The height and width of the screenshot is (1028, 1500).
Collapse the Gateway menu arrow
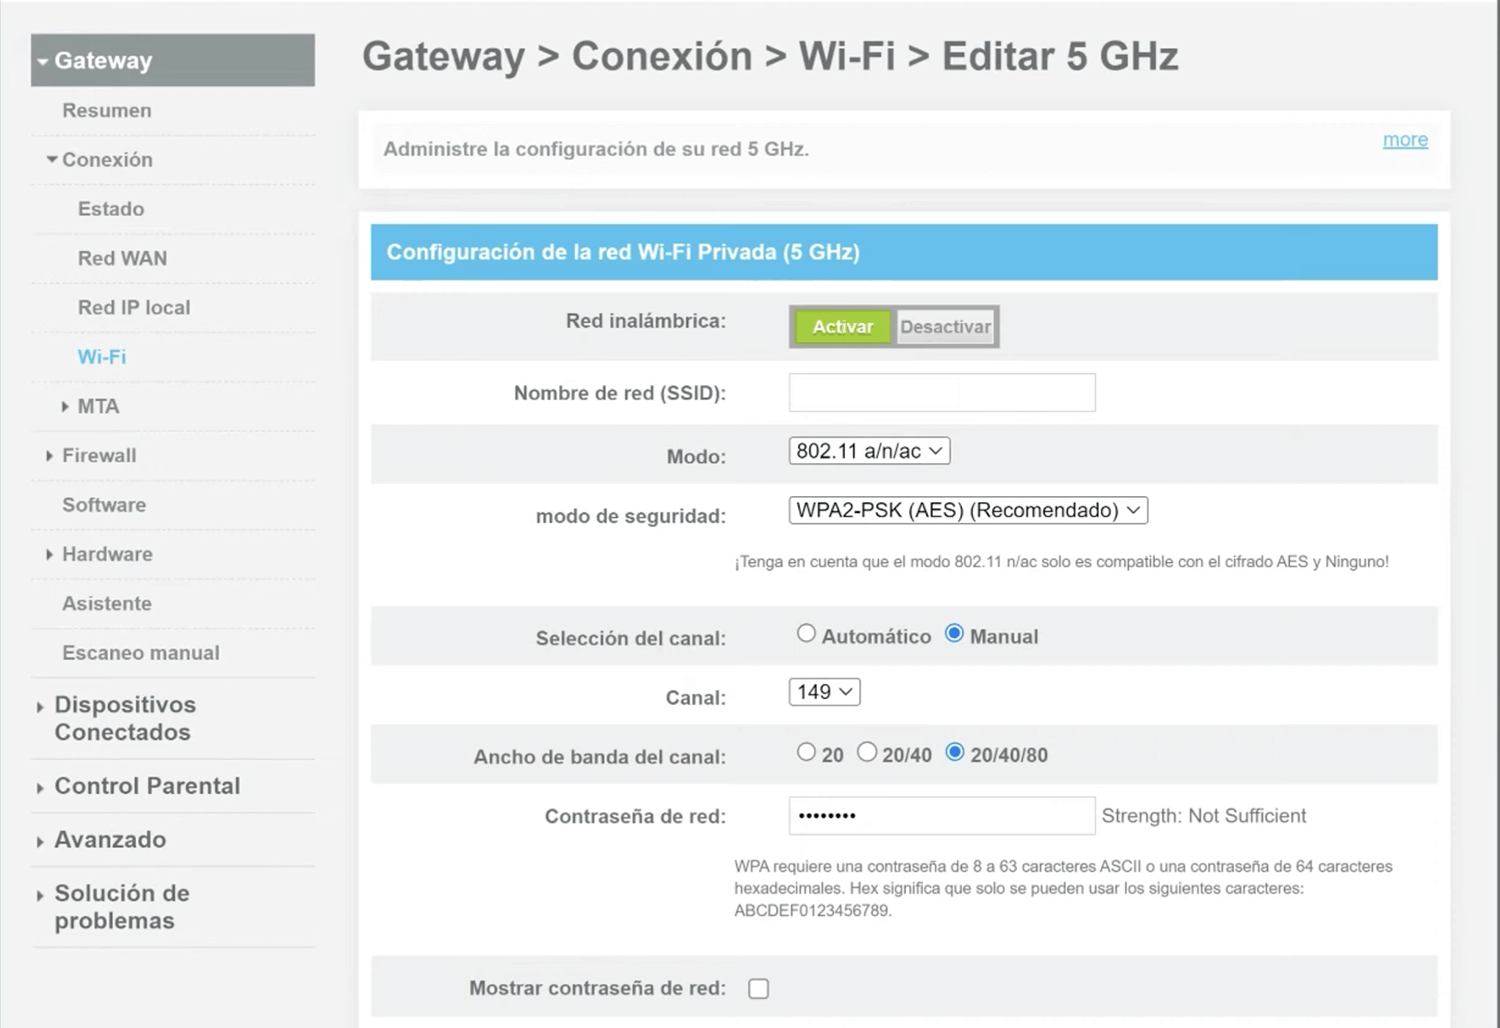point(43,62)
